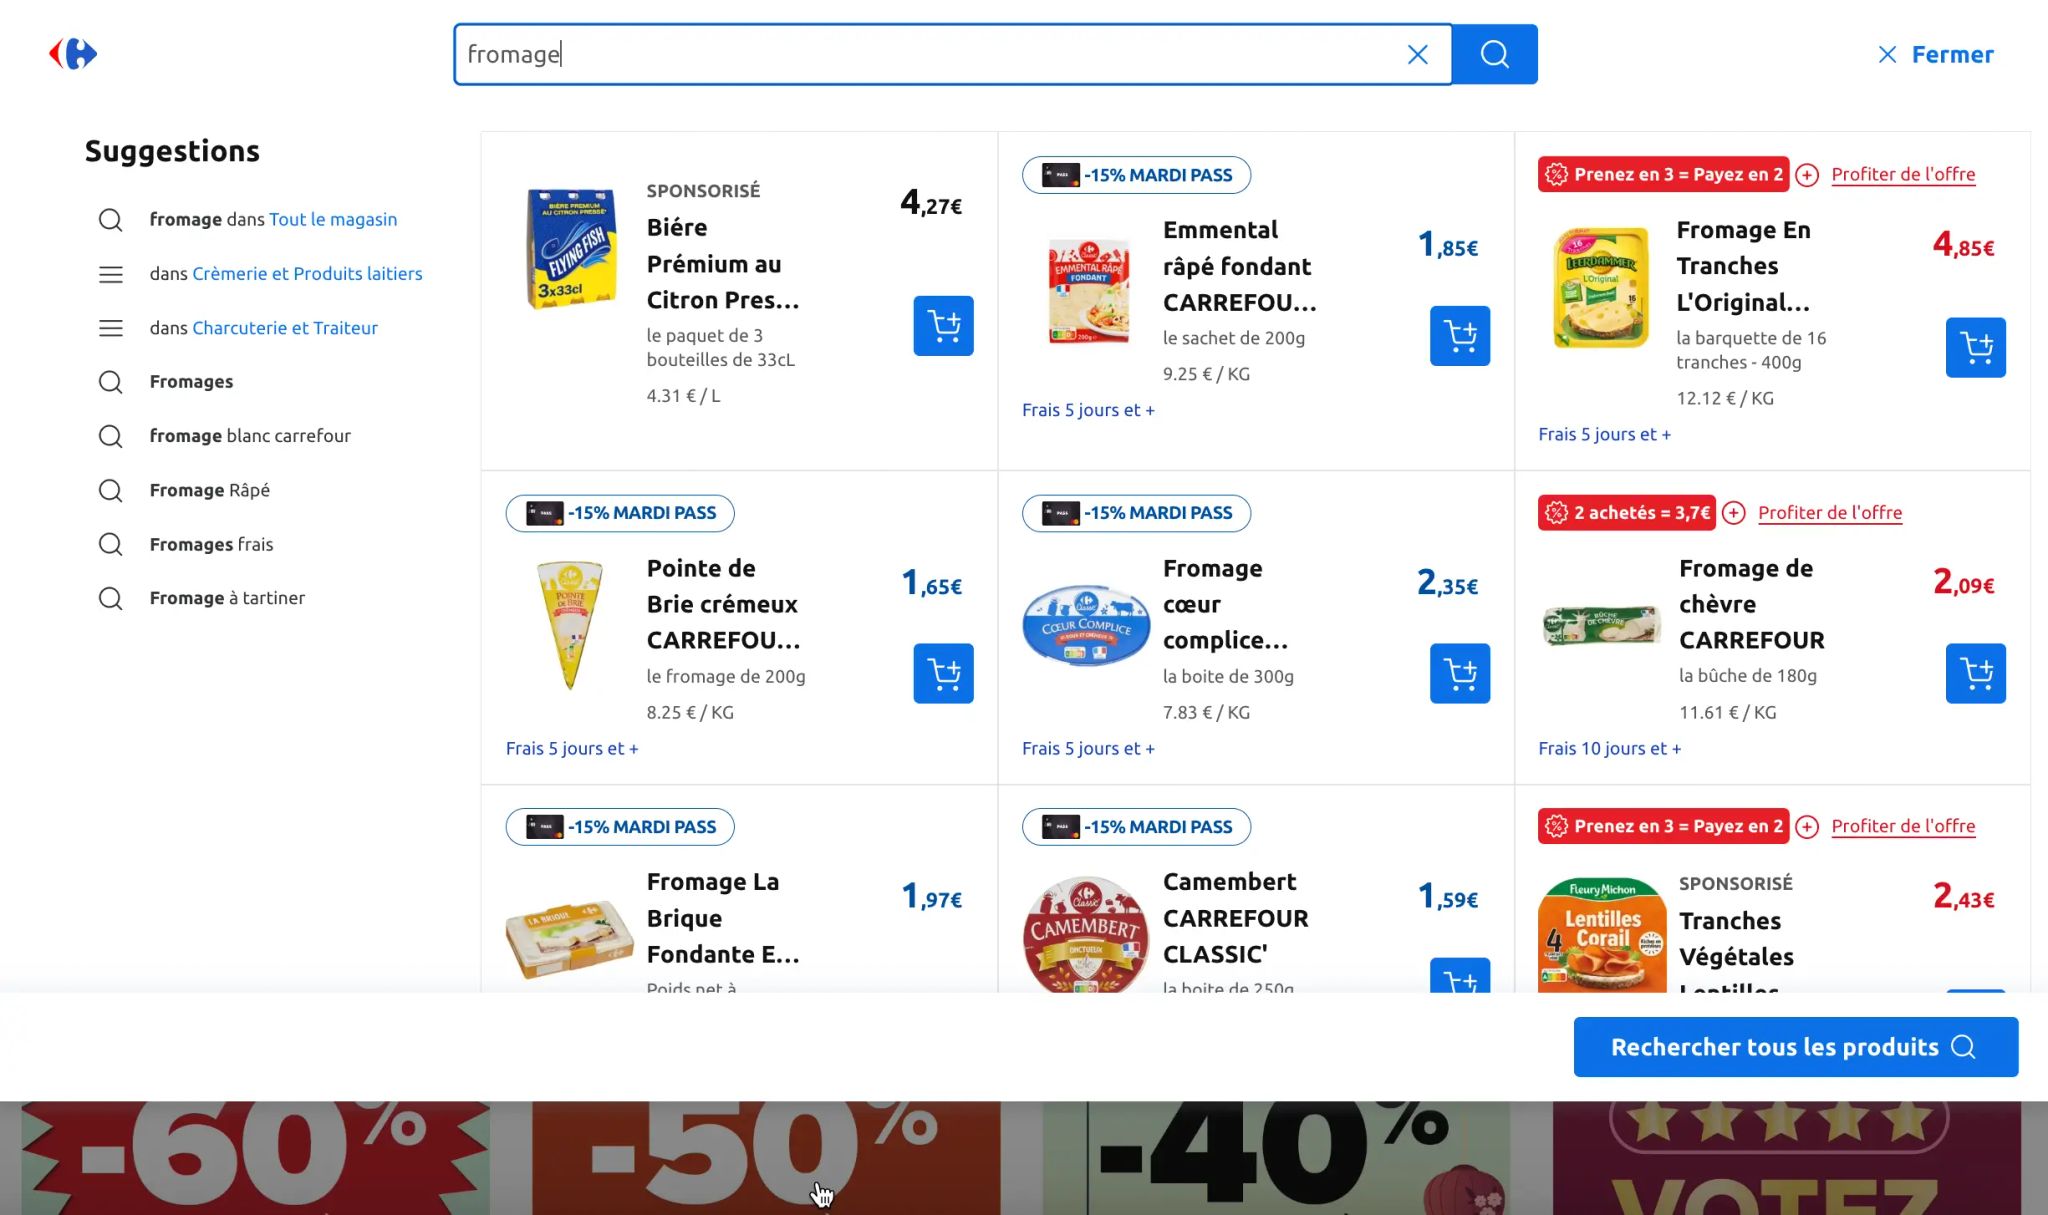Choose the 'Fromage Râpé' suggestion
The height and width of the screenshot is (1215, 2048).
point(209,490)
